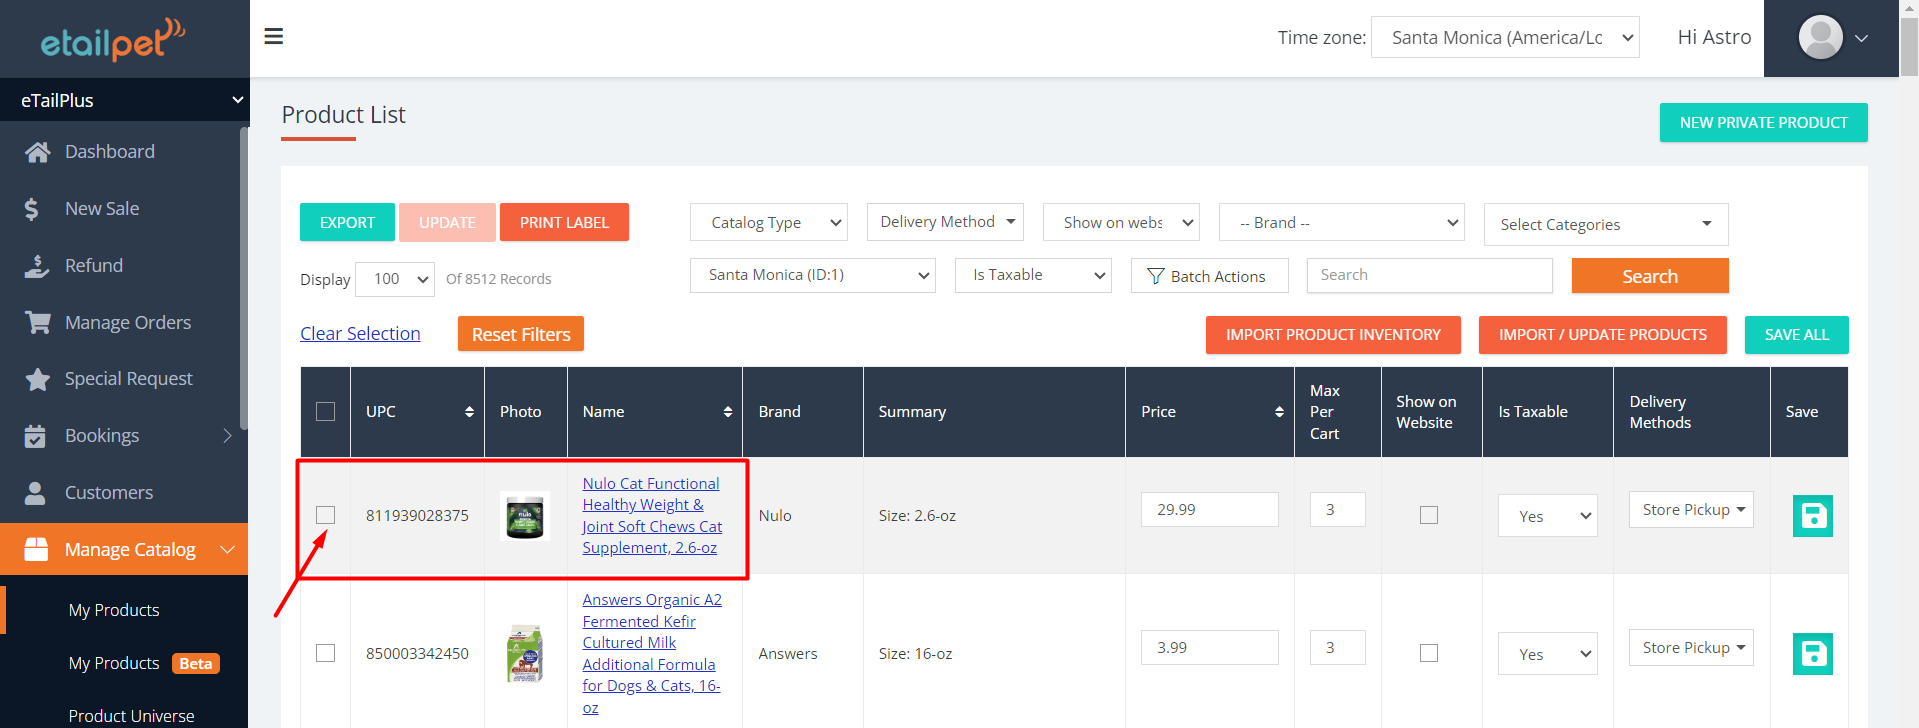Viewport: 1919px width, 728px height.
Task: Open My Products in the sidebar
Action: tap(114, 610)
